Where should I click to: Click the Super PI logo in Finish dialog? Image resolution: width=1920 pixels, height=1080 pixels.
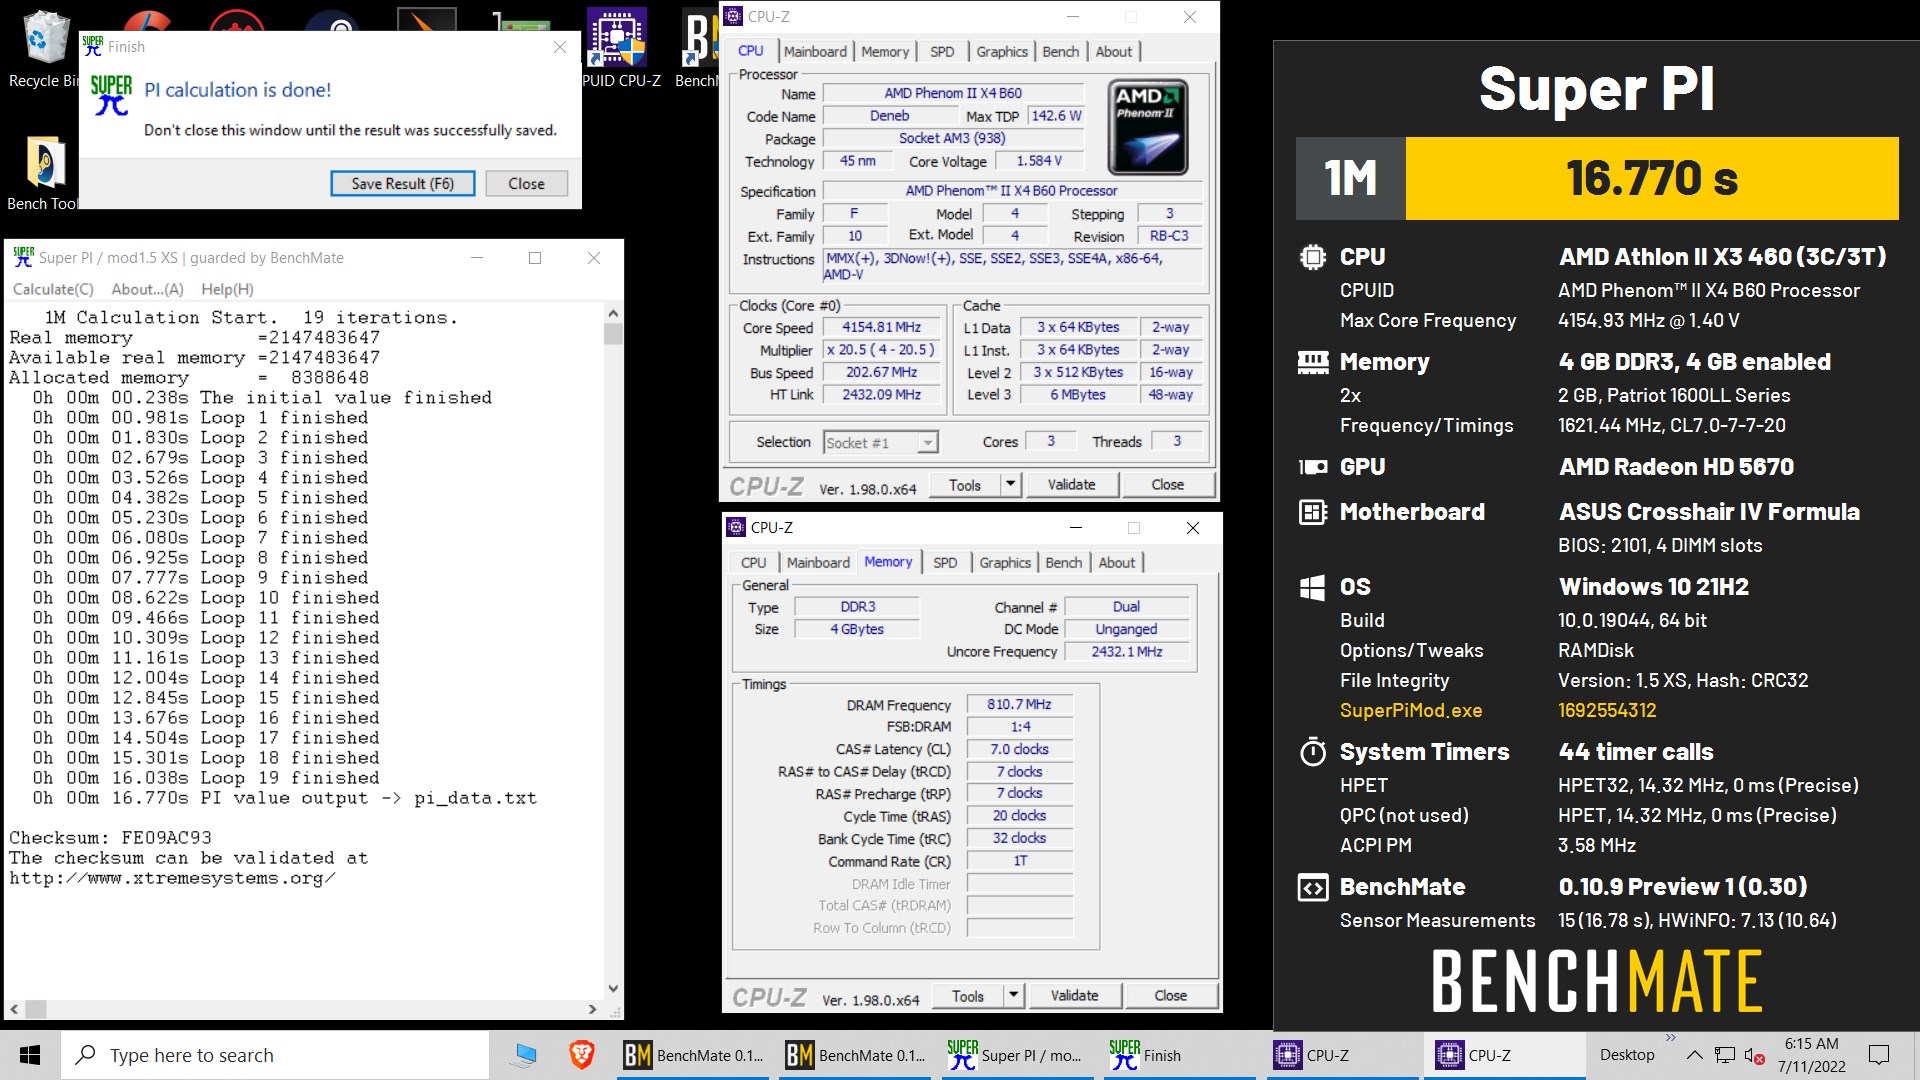click(x=111, y=96)
